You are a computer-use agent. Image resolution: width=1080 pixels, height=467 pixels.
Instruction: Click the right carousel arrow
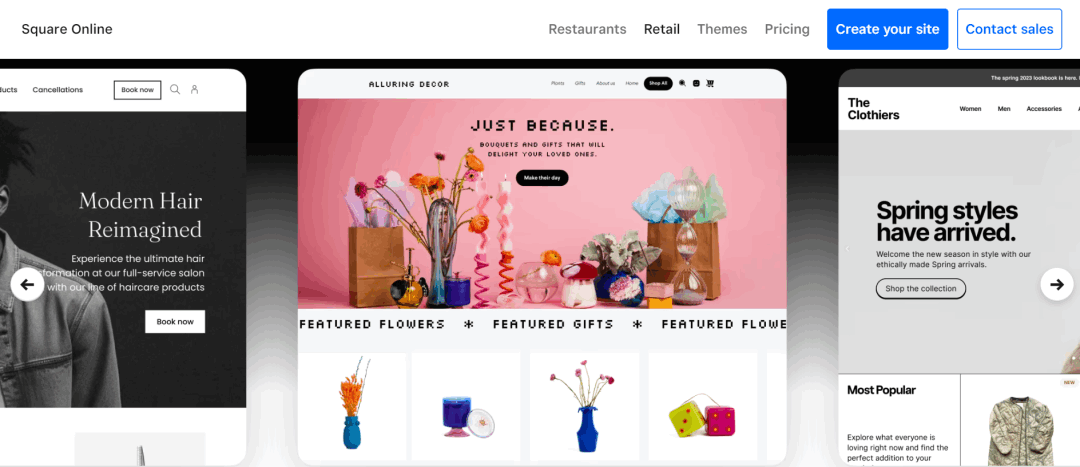(x=1057, y=284)
